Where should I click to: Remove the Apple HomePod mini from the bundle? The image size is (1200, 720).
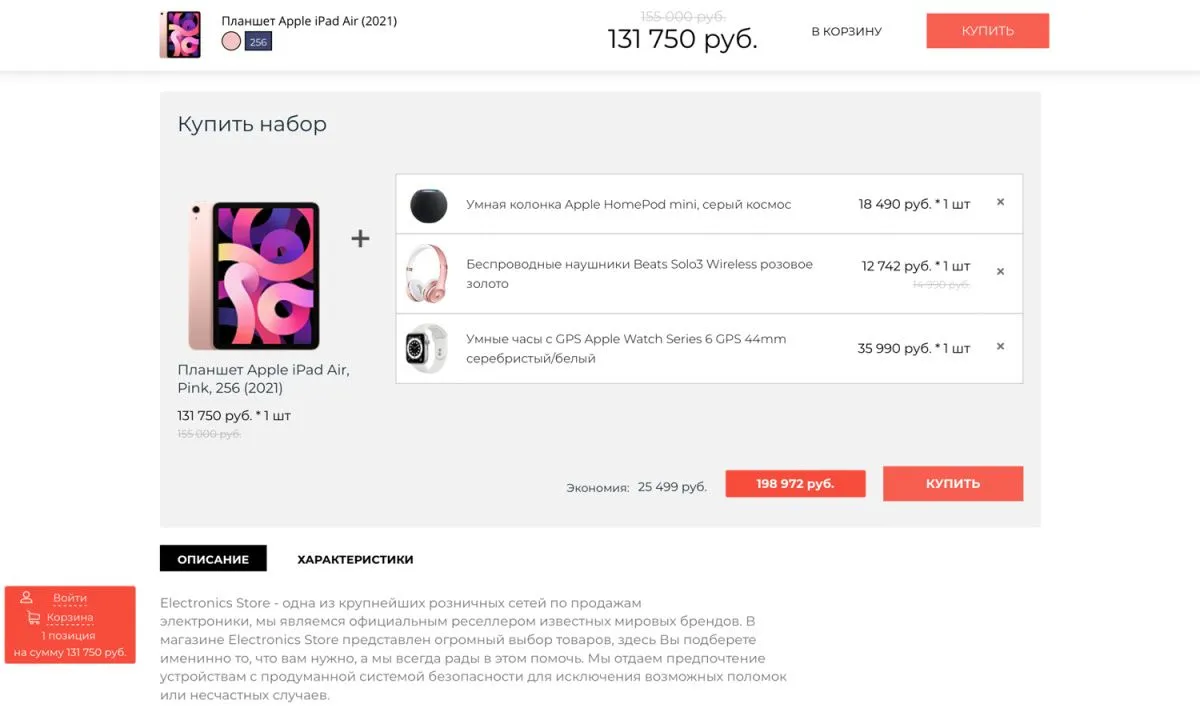[x=1000, y=201]
